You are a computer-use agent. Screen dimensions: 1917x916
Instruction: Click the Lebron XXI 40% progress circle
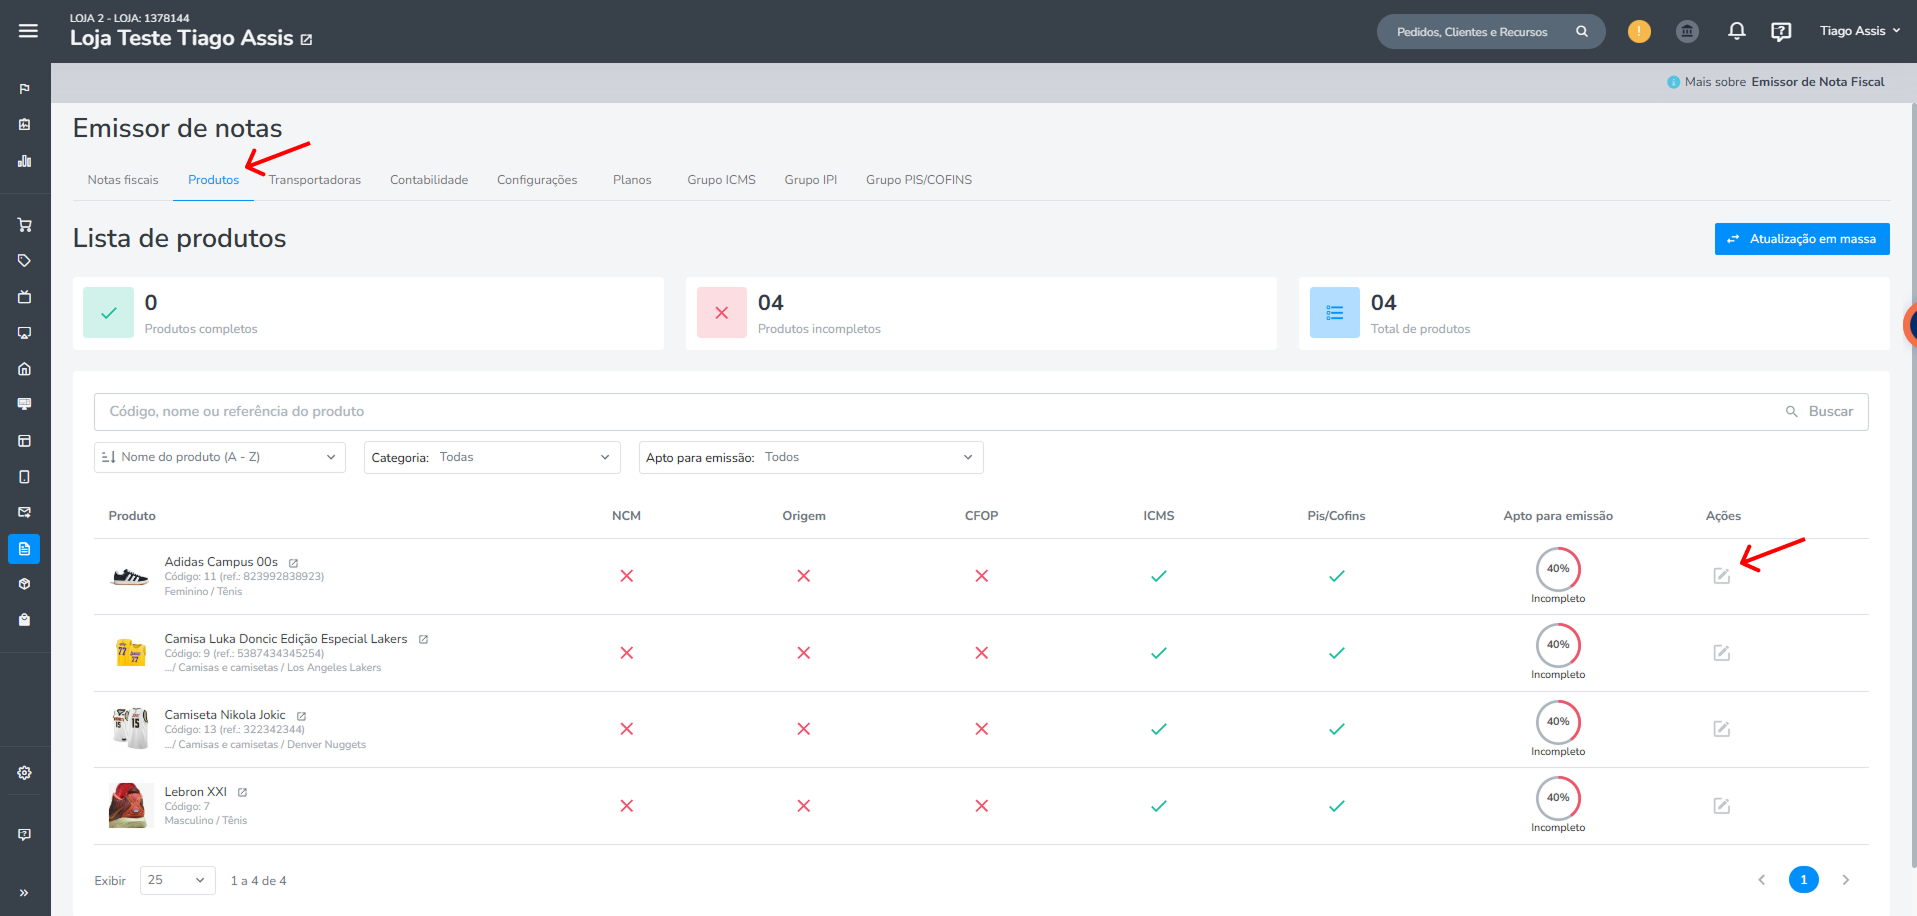[1558, 798]
